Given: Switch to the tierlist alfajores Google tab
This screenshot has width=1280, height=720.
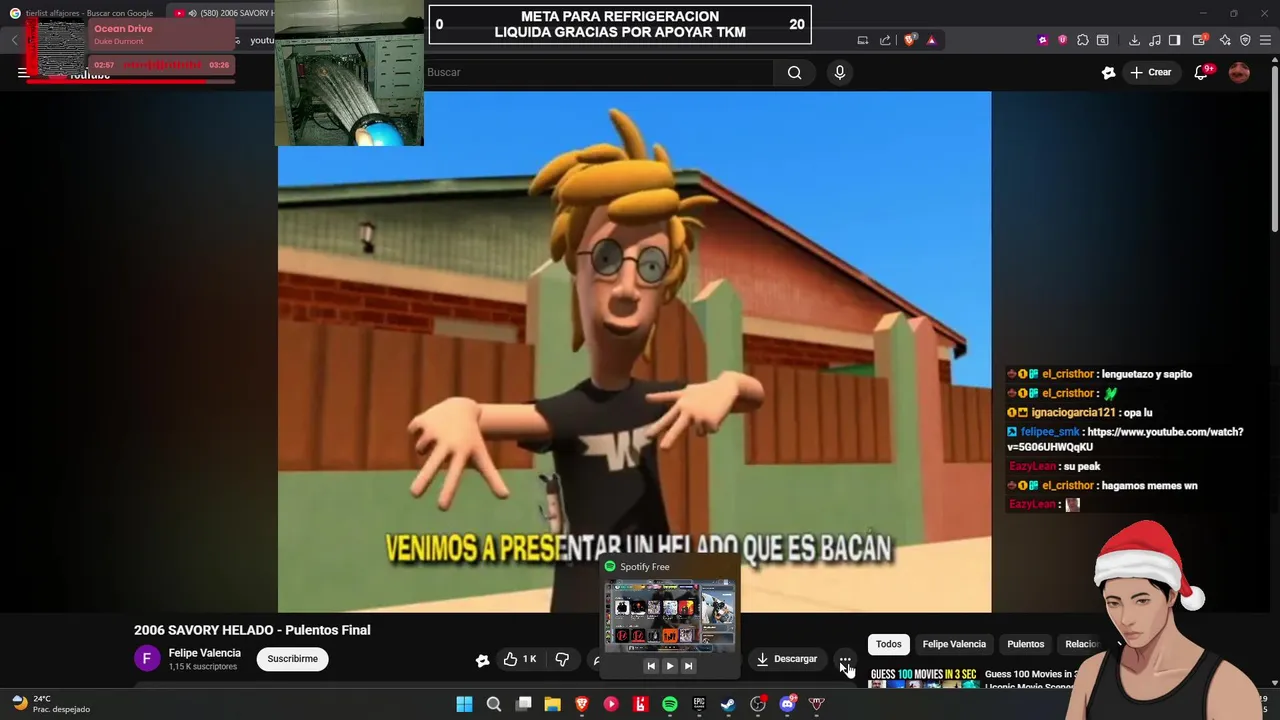Looking at the screenshot, I should 82,13.
